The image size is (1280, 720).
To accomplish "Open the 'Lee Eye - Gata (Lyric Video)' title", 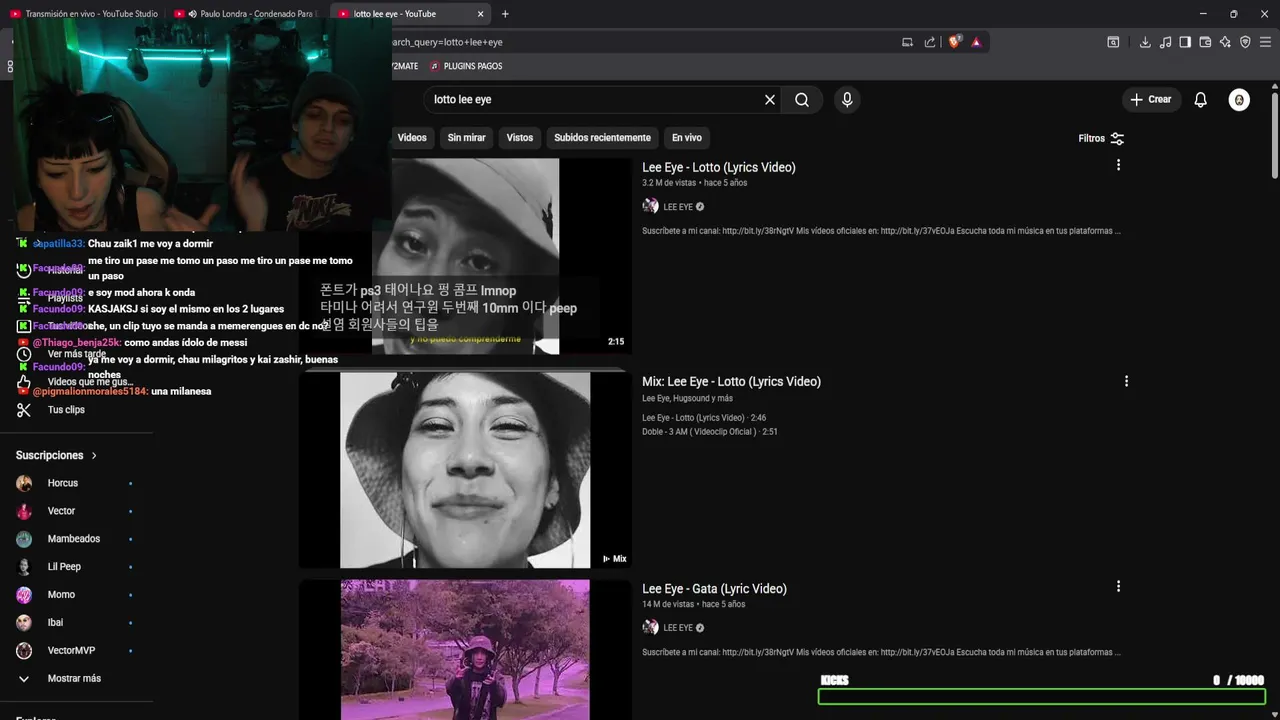I will 714,588.
